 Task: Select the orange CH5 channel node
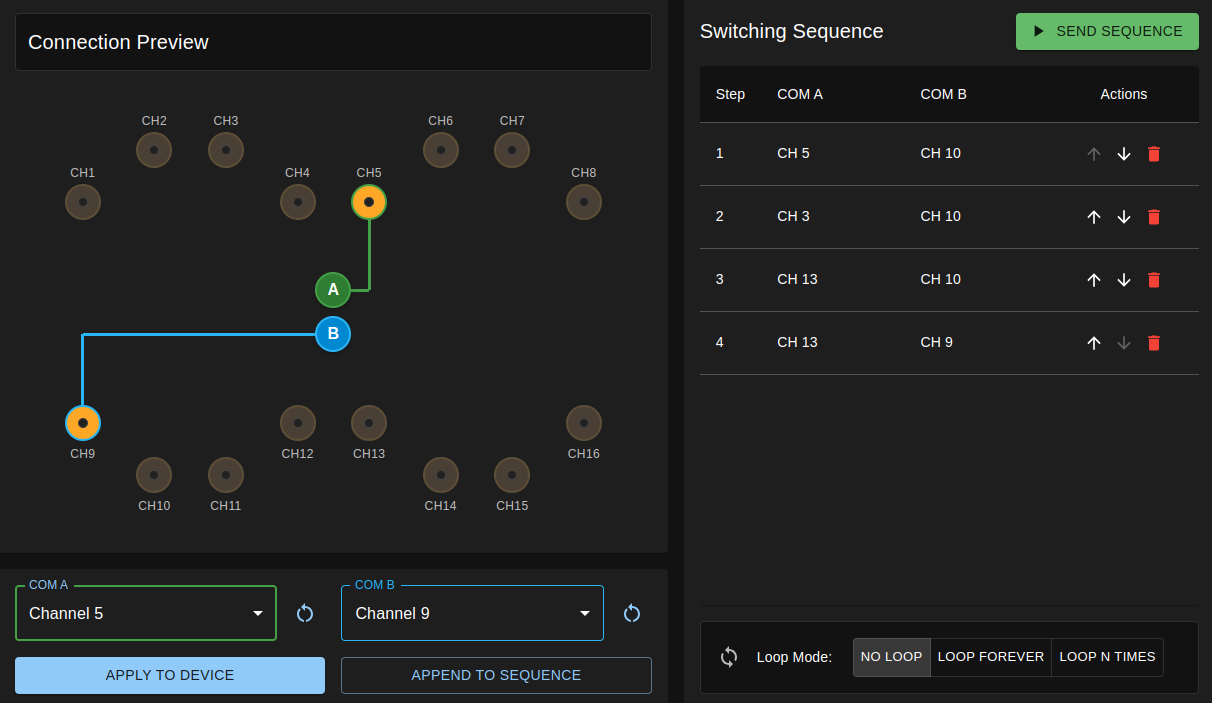click(x=369, y=202)
